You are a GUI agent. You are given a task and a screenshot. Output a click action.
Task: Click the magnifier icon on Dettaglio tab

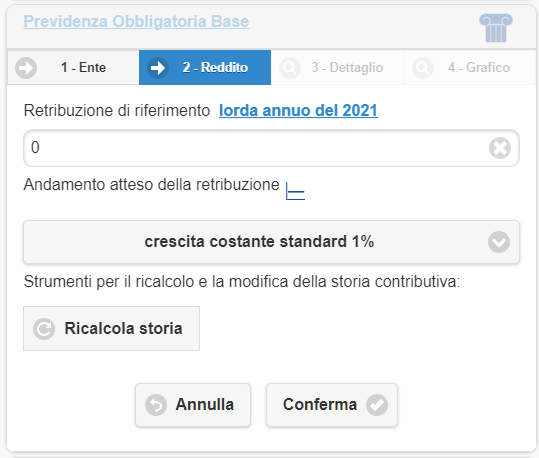tap(290, 68)
